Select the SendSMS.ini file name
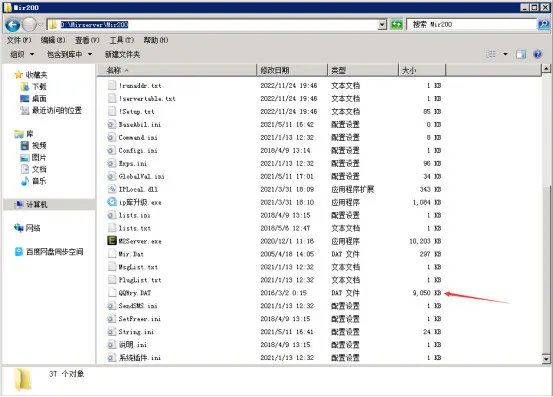Screen dimensions: 553x397 [138, 306]
